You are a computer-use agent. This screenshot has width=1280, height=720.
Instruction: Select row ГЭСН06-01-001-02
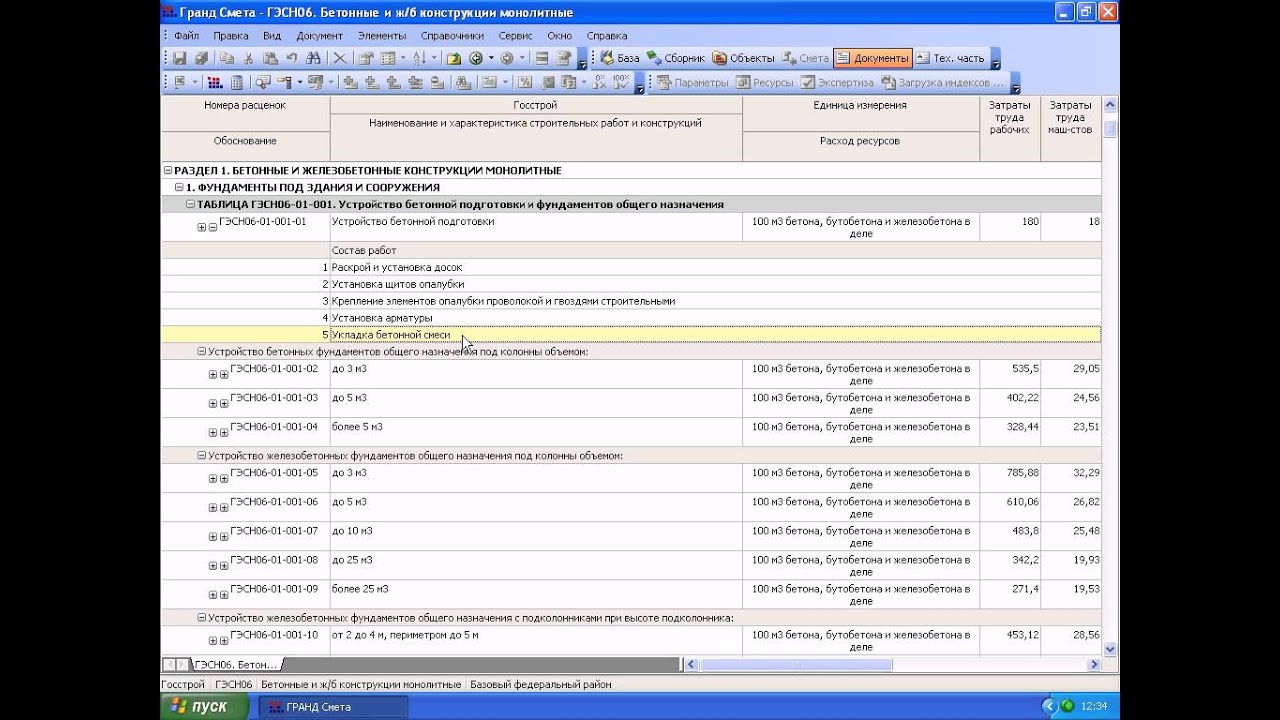pos(631,375)
